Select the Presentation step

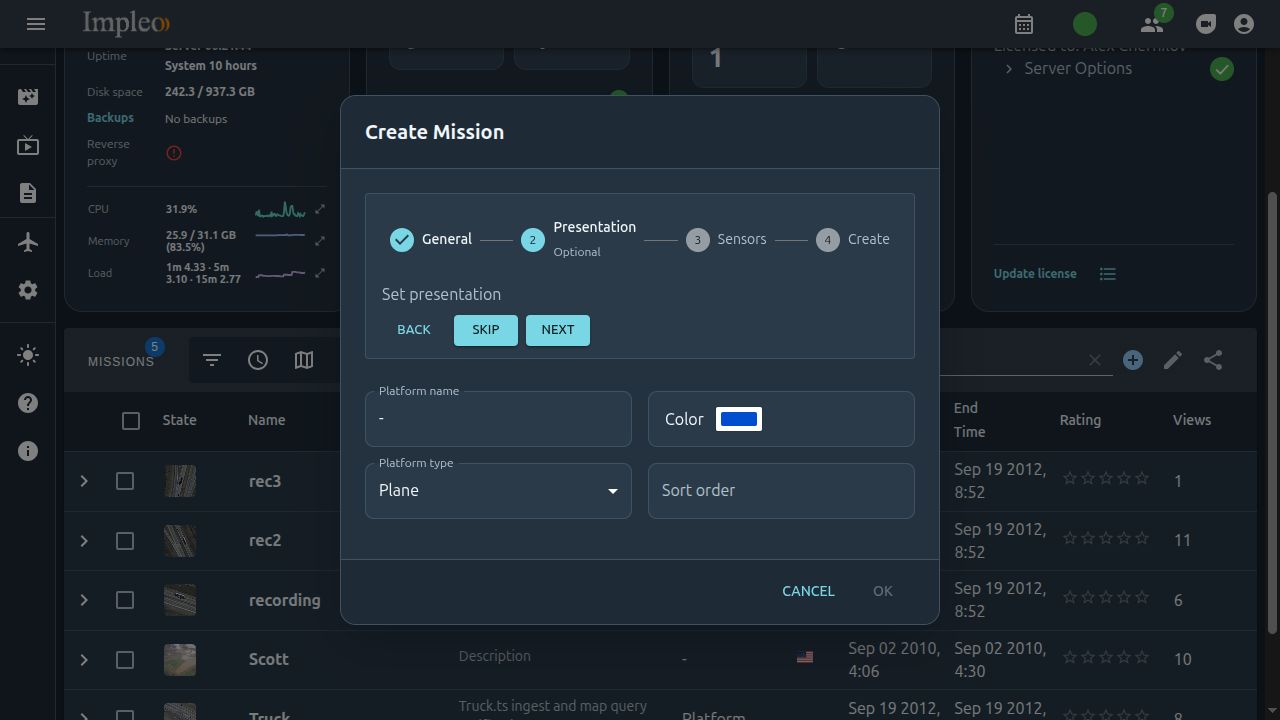tap(578, 240)
